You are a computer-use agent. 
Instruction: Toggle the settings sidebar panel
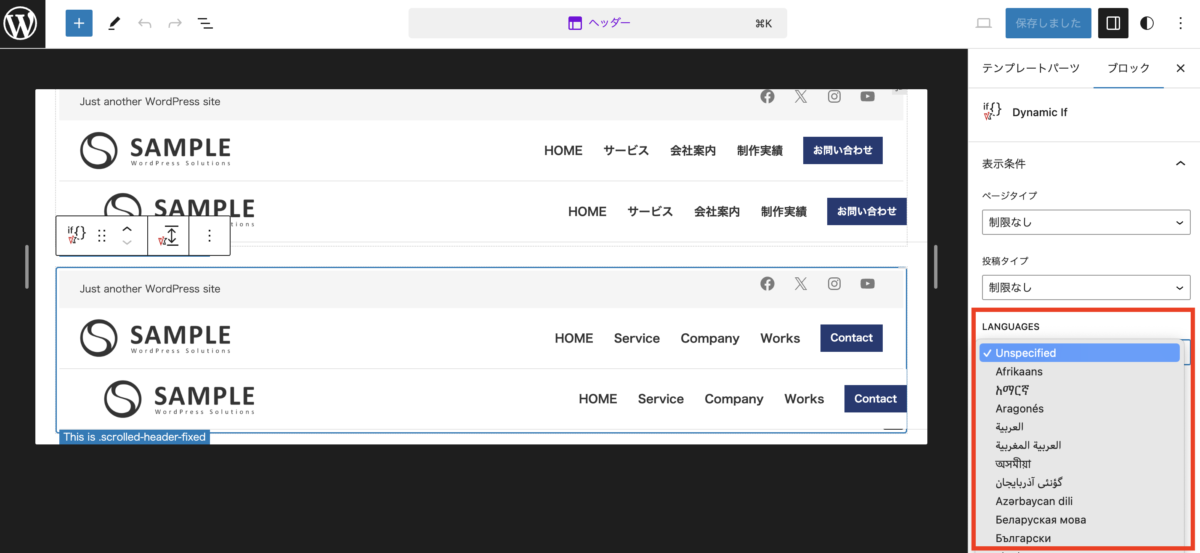tap(1113, 23)
